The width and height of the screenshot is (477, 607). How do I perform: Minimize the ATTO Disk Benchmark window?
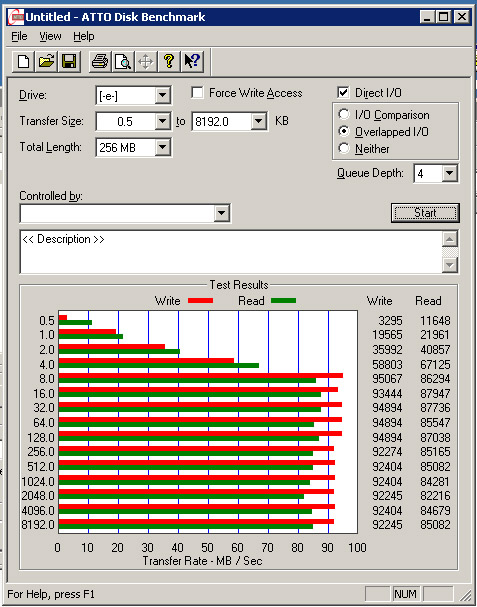tap(427, 17)
